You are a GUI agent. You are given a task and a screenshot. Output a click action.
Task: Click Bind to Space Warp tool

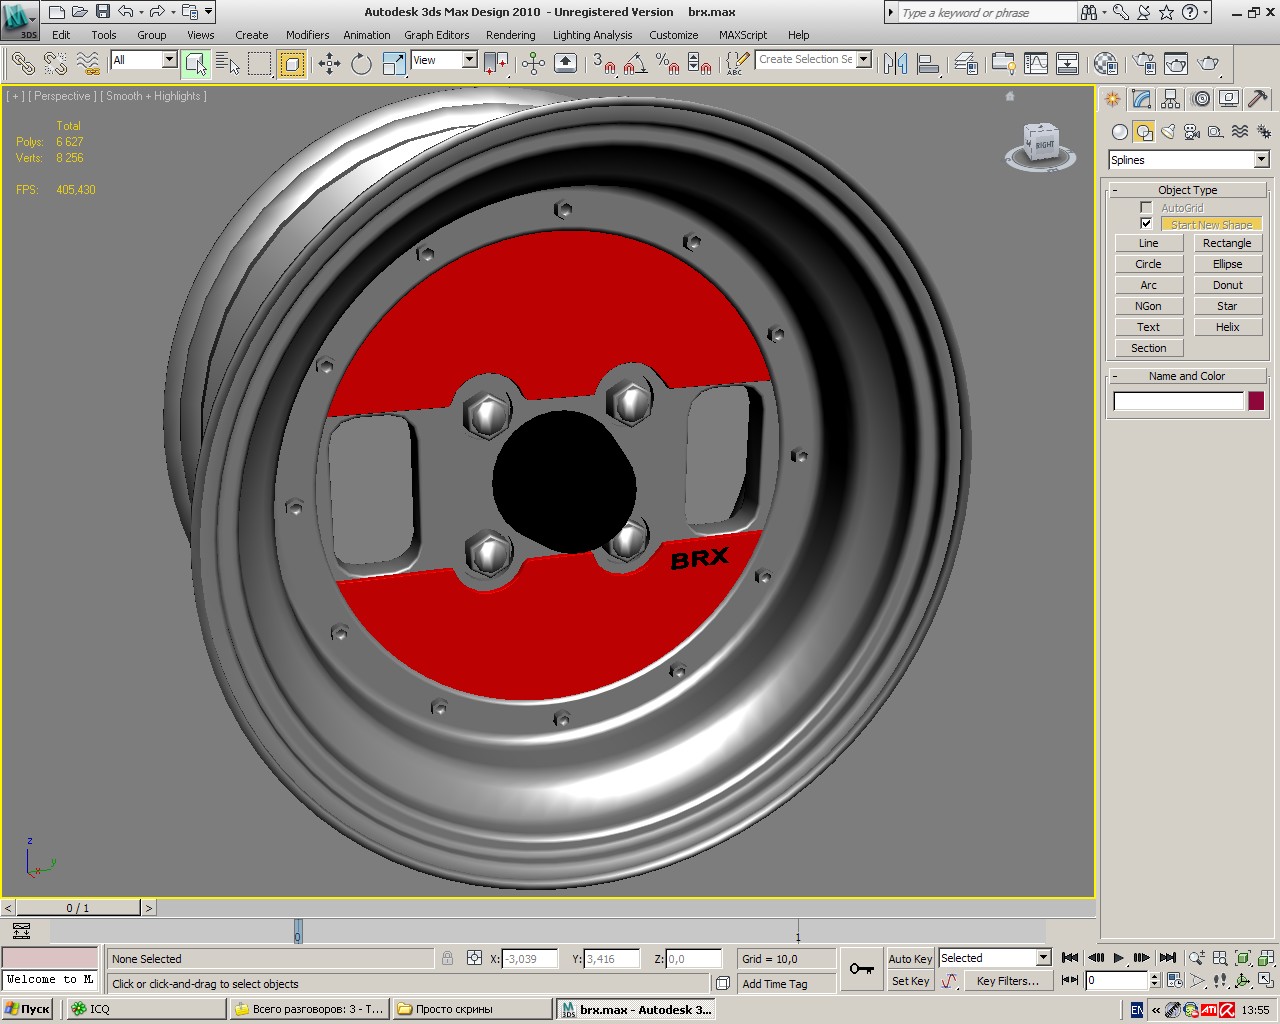(x=88, y=63)
